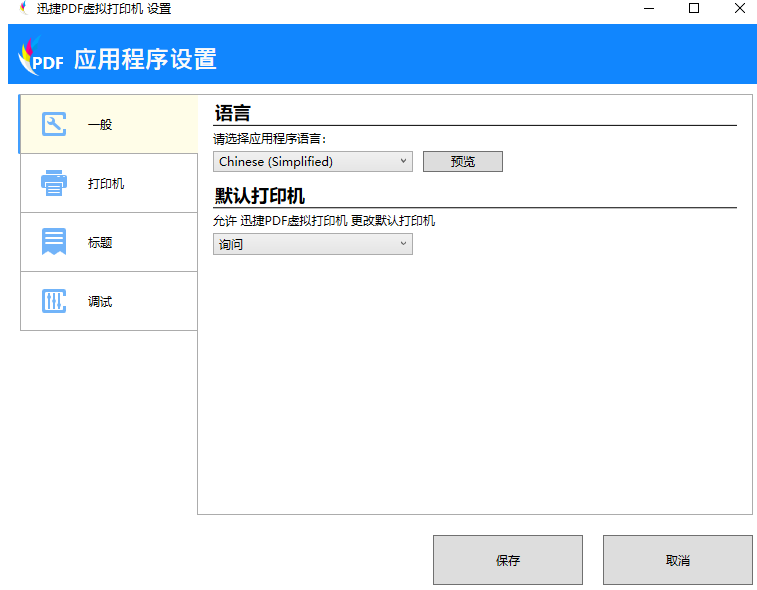This screenshot has height=590, width=757.
Task: Click the 请选择应用程序语言 label
Action: (x=270, y=139)
